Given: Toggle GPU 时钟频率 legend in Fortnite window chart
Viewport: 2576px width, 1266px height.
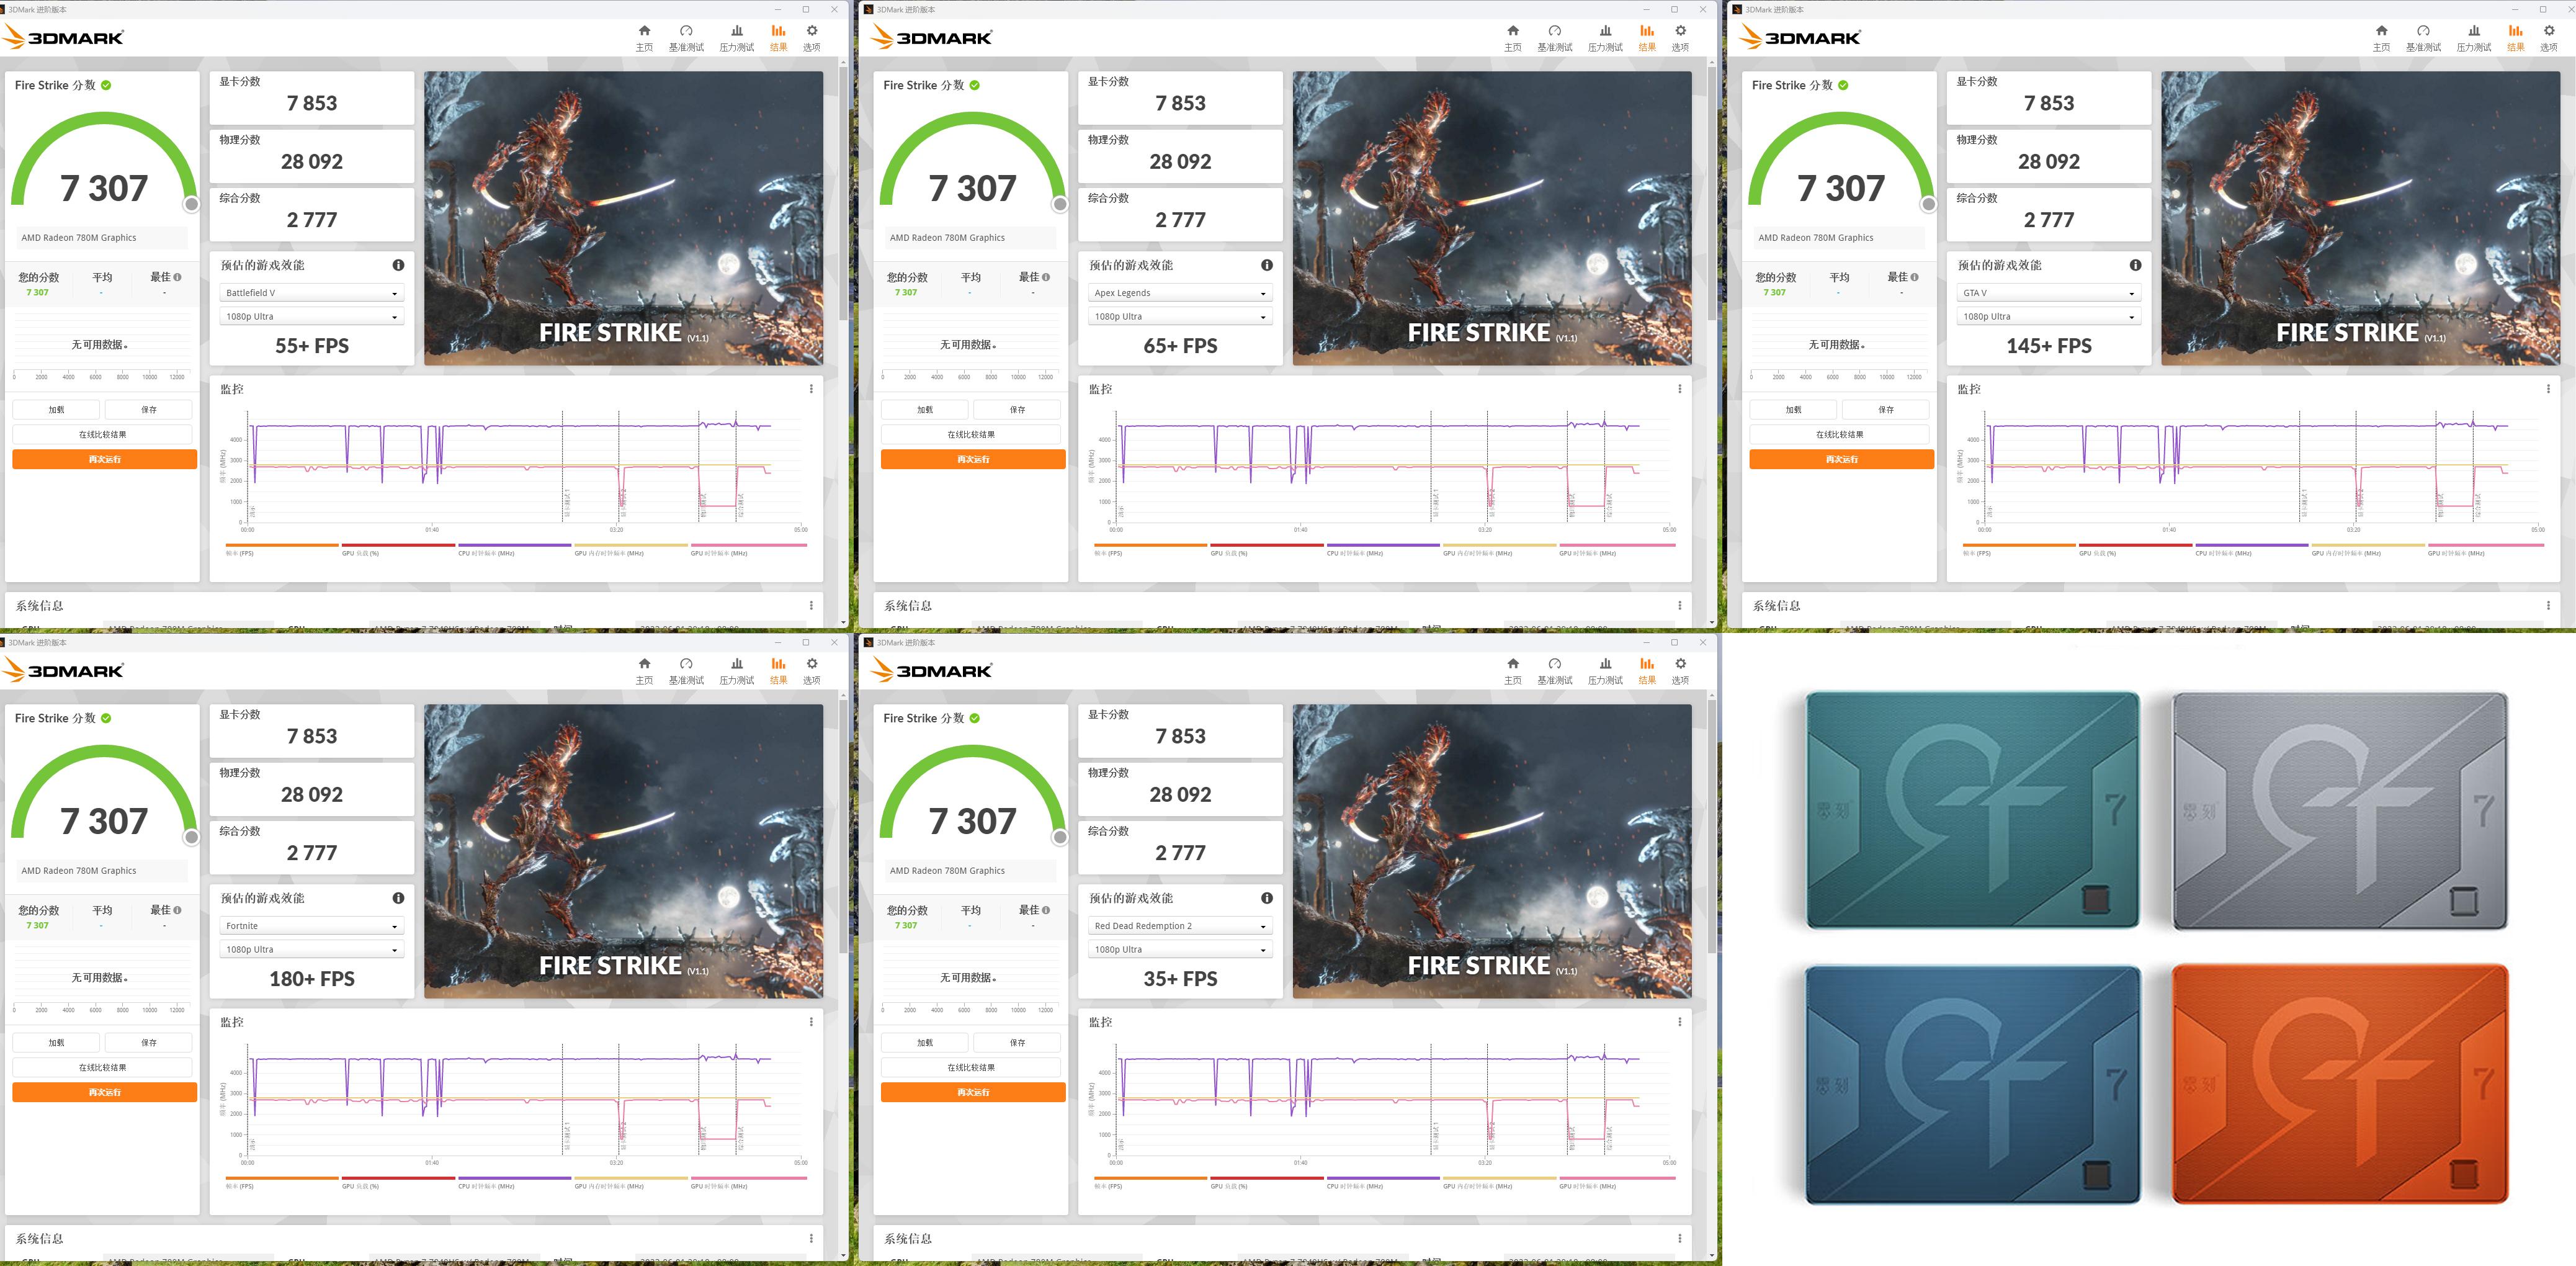Looking at the screenshot, I should tap(718, 1185).
